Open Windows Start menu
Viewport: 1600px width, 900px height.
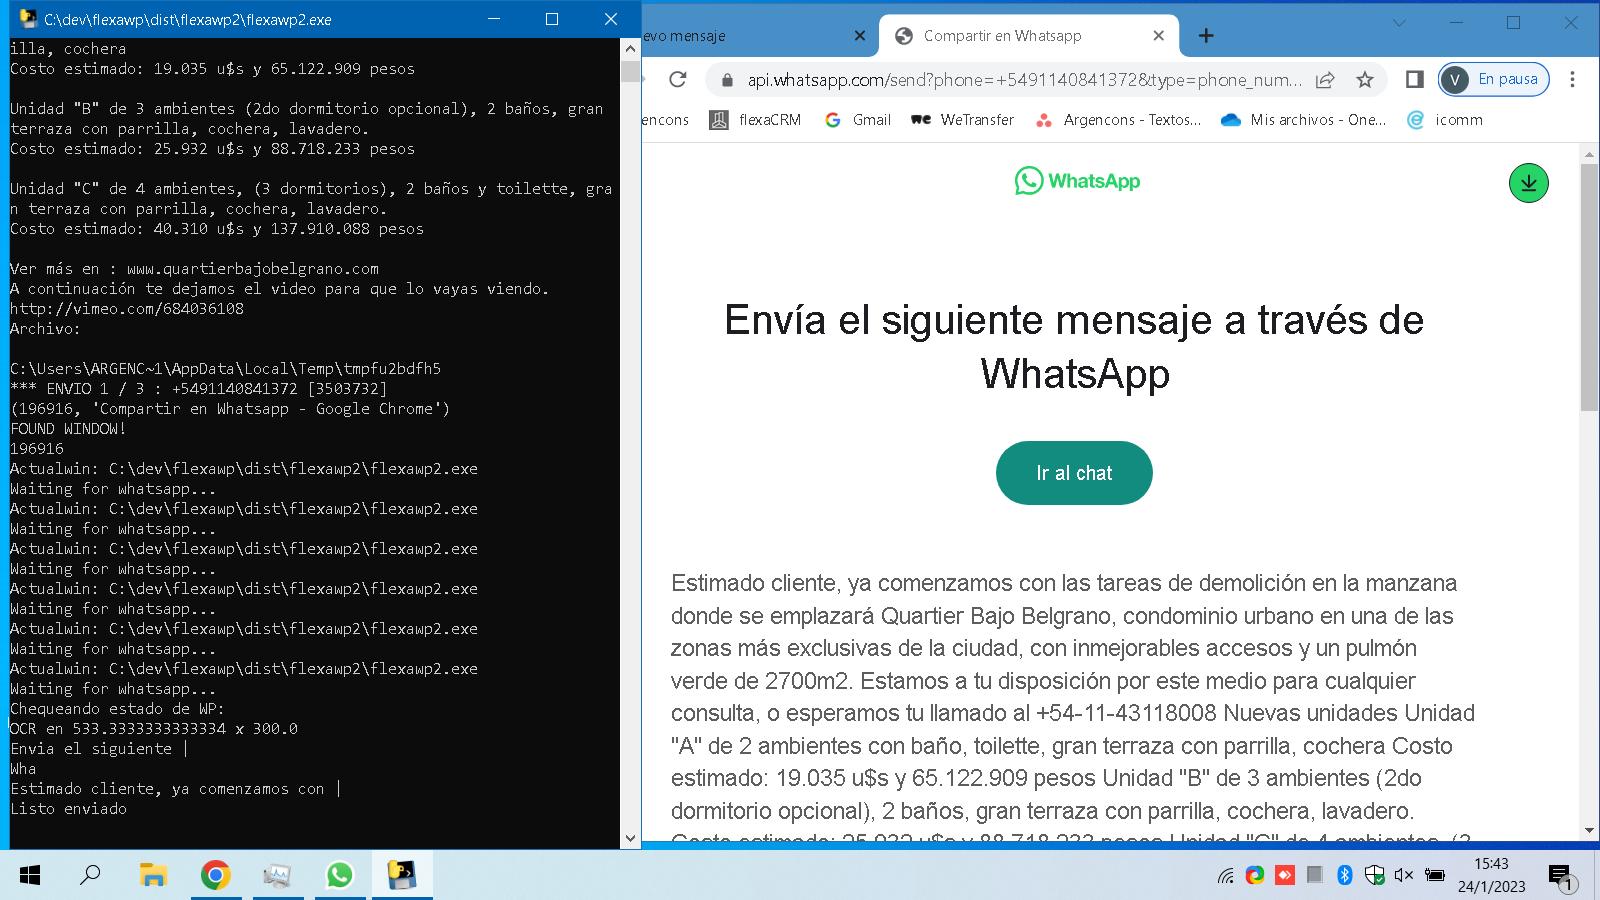pyautogui.click(x=30, y=876)
